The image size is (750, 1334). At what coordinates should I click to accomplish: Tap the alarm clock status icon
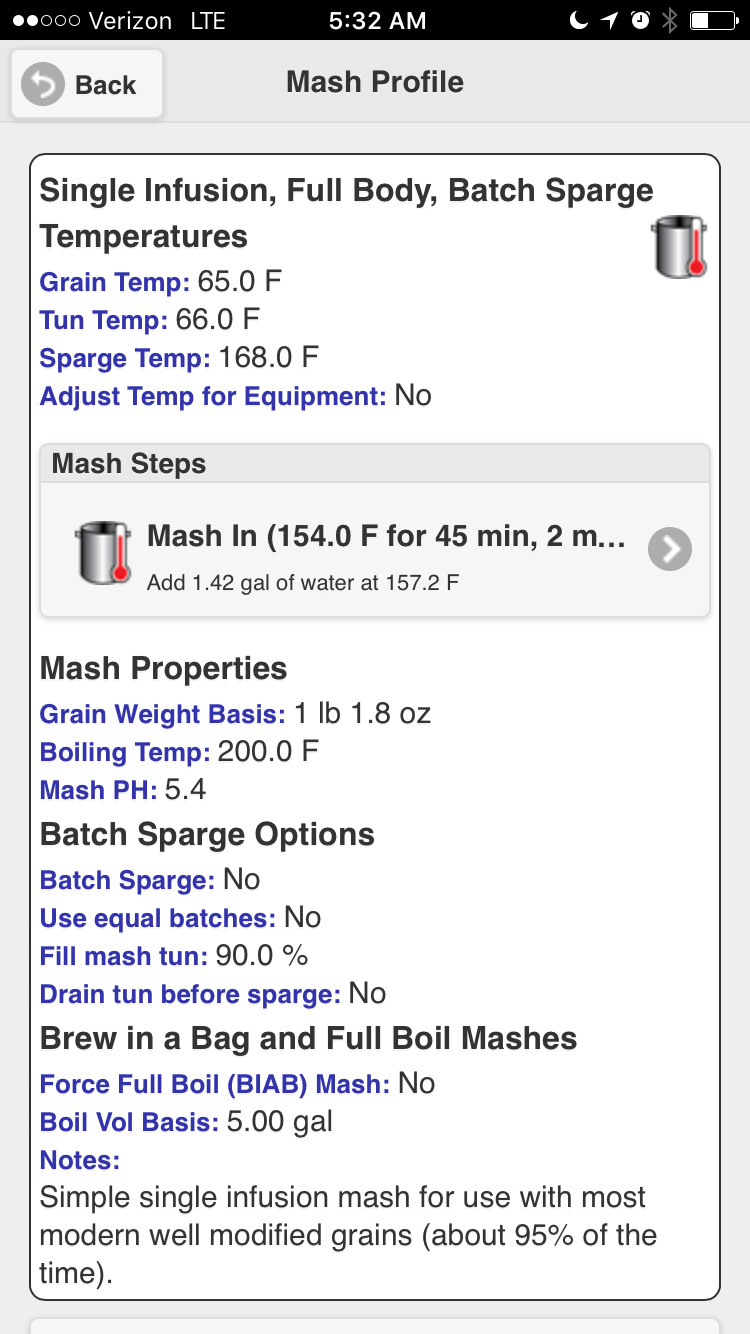point(640,20)
